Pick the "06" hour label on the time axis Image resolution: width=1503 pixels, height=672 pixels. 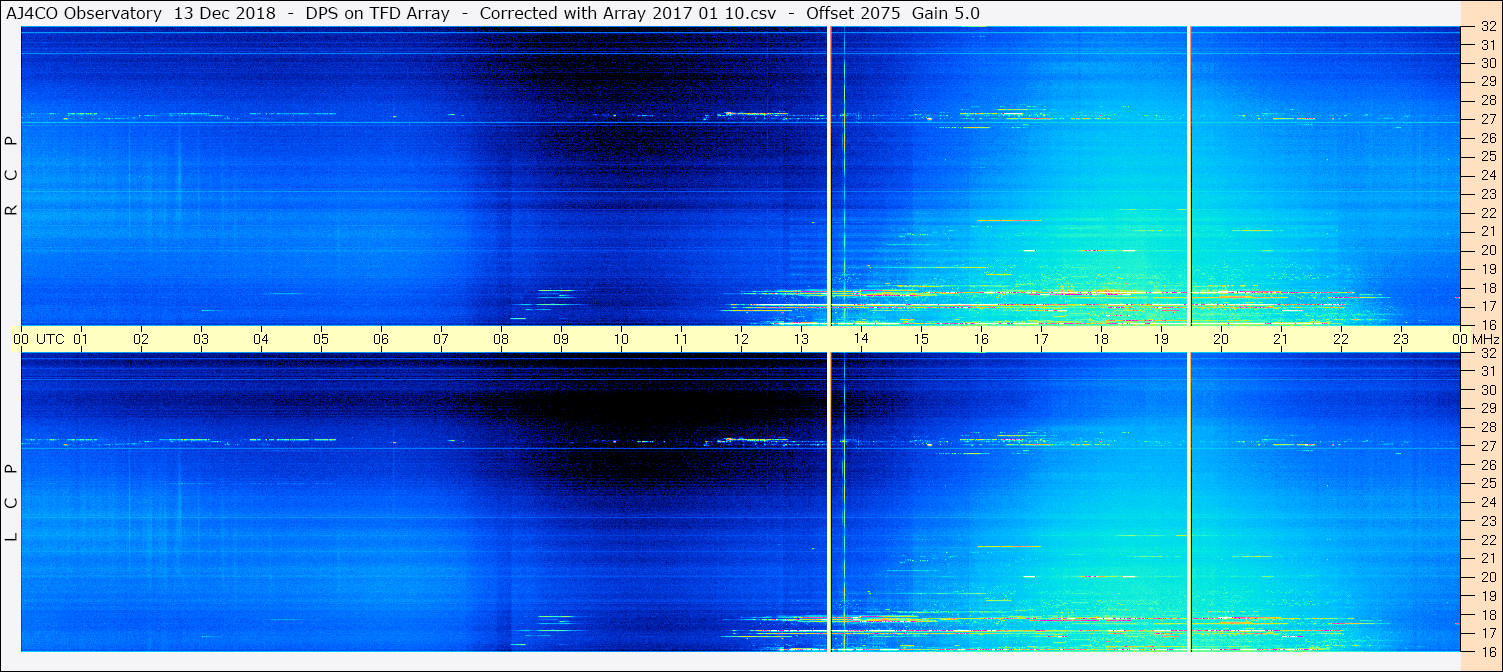point(381,339)
